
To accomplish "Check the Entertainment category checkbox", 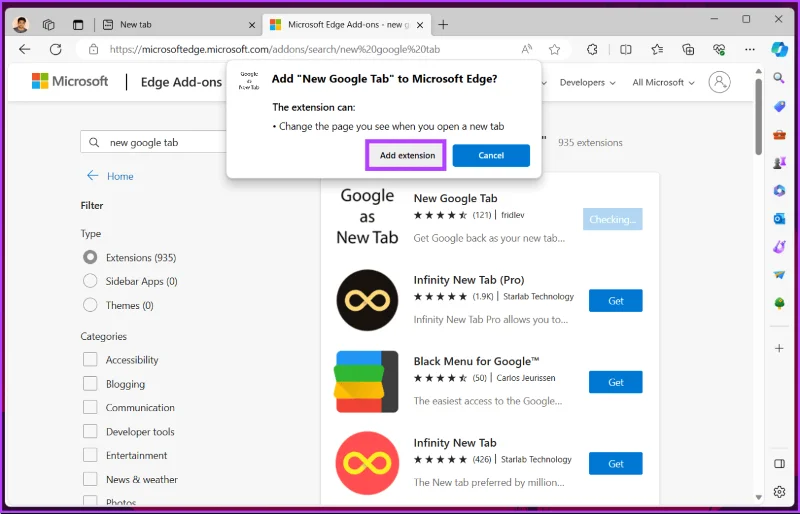I will (90, 455).
